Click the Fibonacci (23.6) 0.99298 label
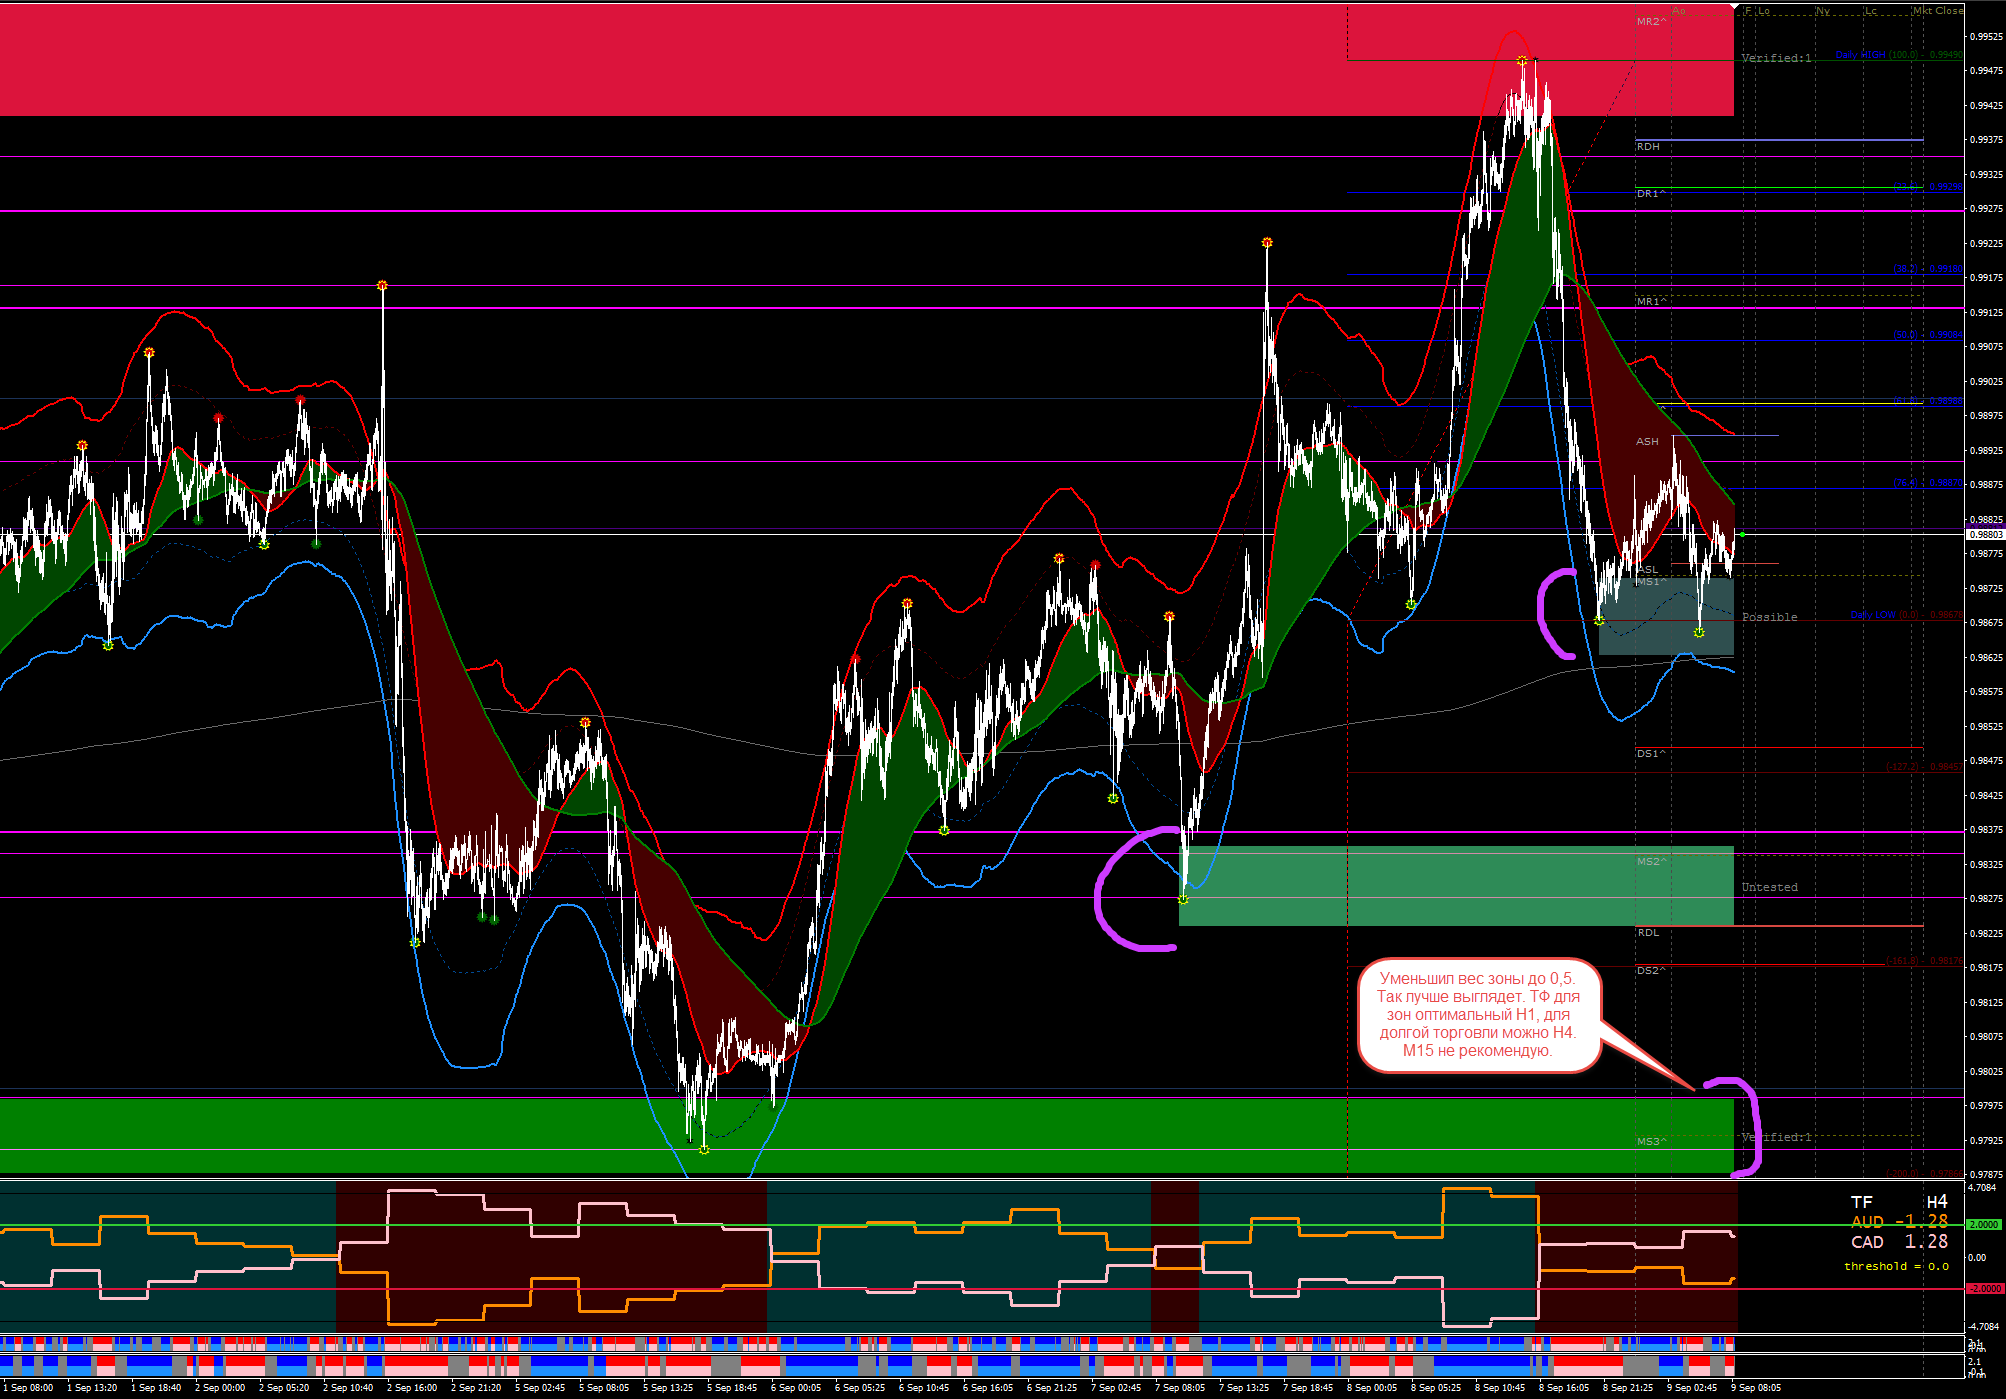 (x=1927, y=187)
